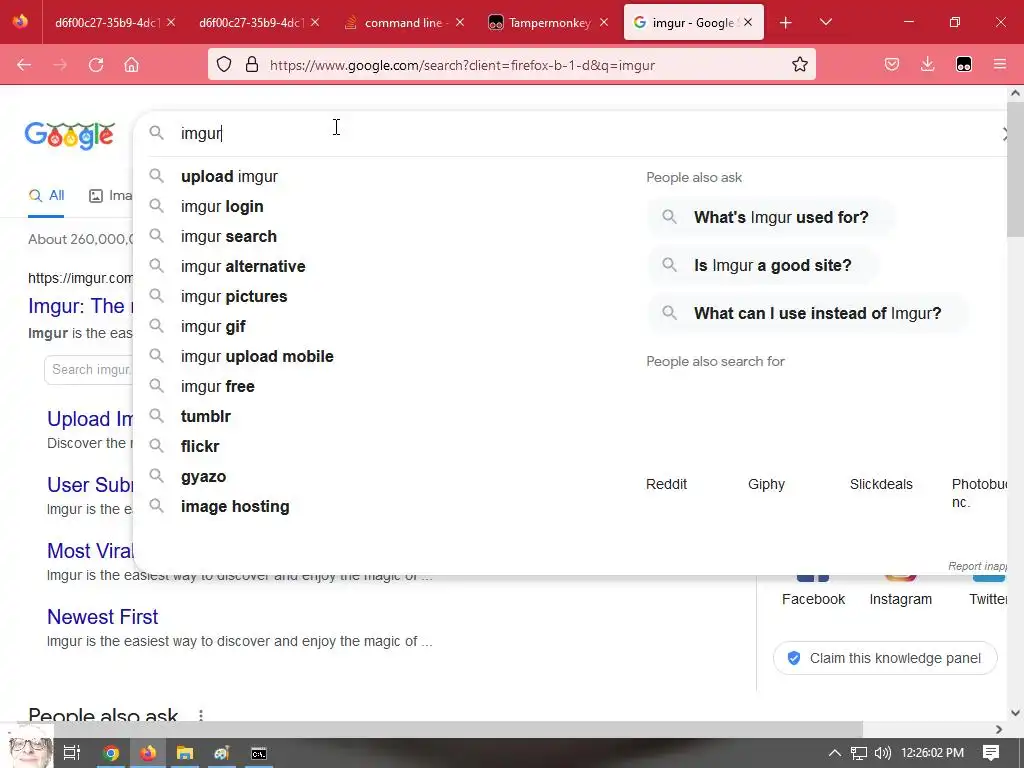Image resolution: width=1024 pixels, height=768 pixels.
Task: Switch to the Tampermonkey tab
Action: pos(549,23)
